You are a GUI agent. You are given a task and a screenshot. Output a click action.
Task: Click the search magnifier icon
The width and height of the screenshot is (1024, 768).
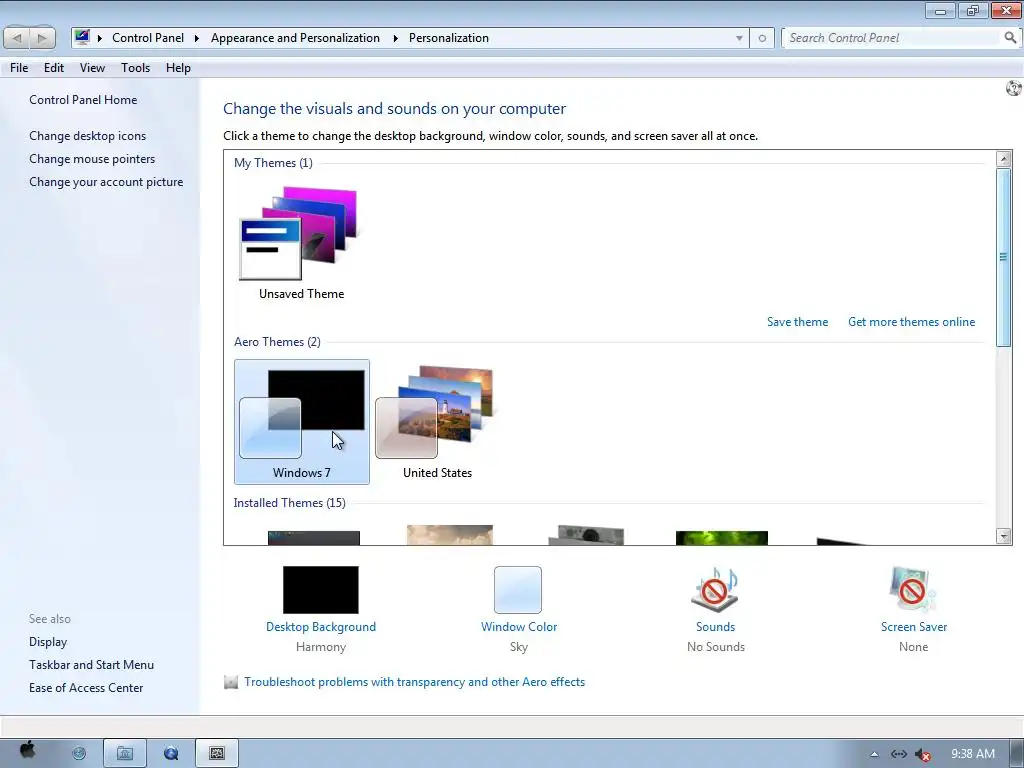1010,38
